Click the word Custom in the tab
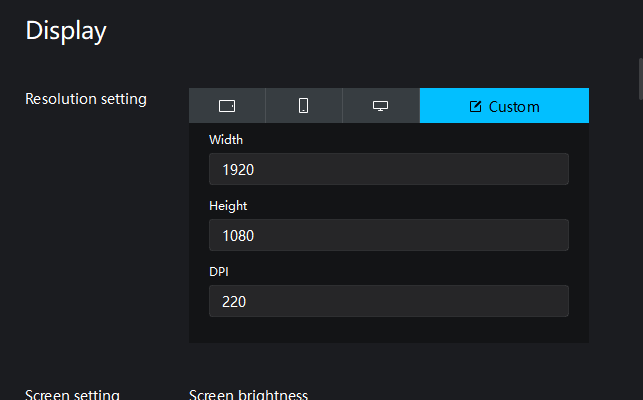 coord(514,106)
